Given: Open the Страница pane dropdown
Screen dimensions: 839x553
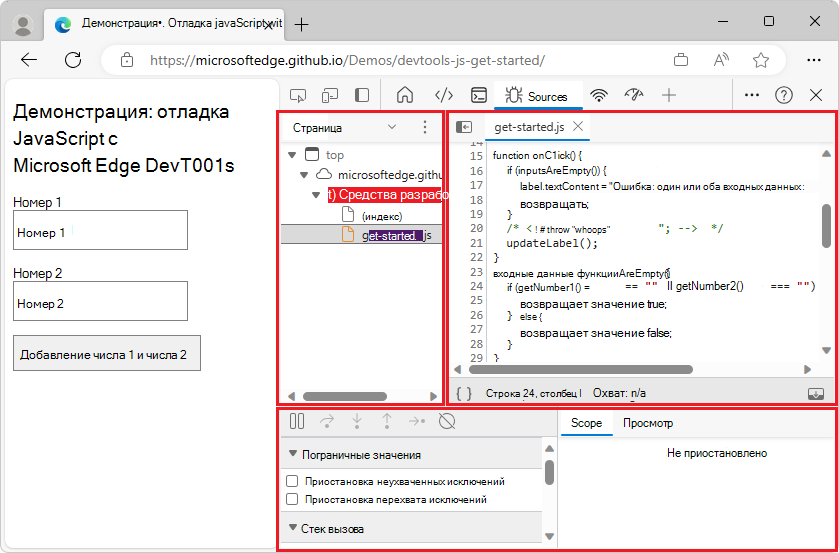Looking at the screenshot, I should coord(392,127).
